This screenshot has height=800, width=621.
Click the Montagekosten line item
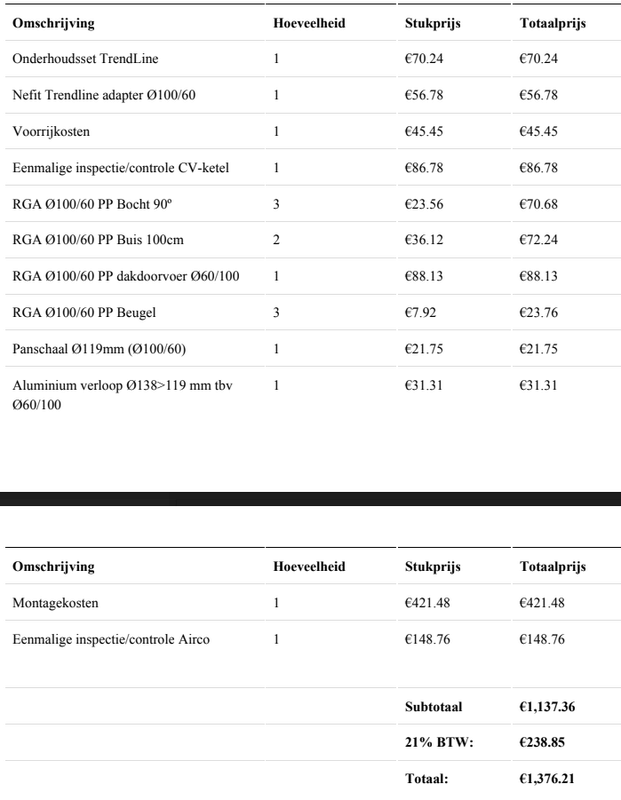[x=55, y=603]
